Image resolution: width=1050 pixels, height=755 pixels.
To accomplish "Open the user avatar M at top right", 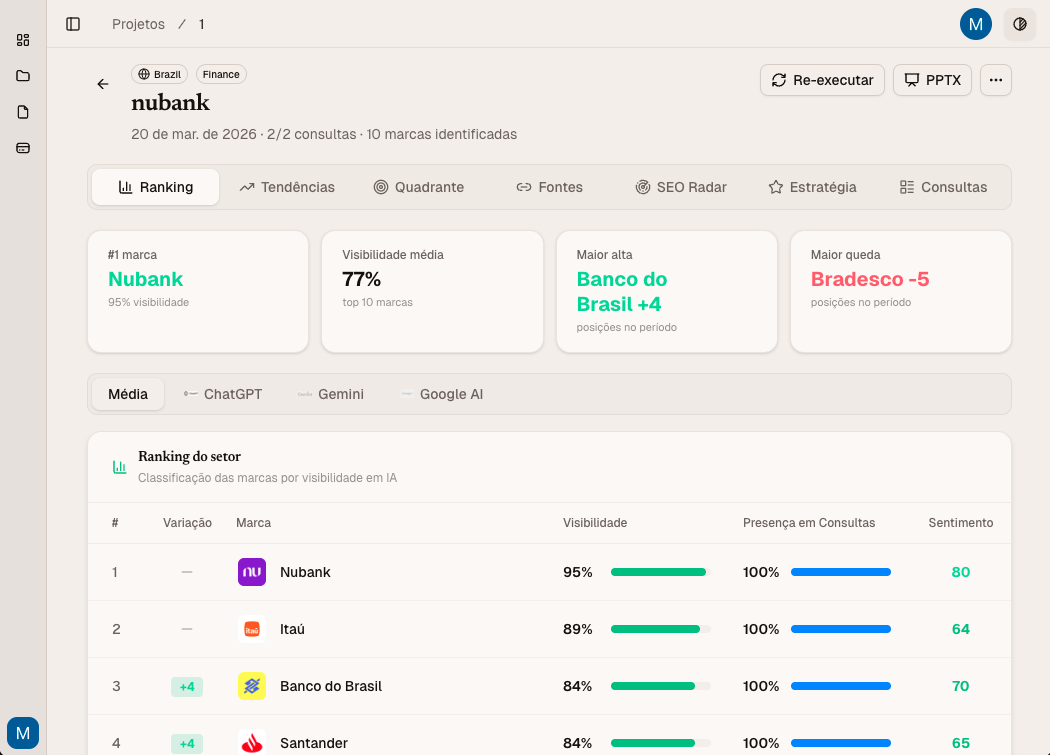I will point(975,24).
